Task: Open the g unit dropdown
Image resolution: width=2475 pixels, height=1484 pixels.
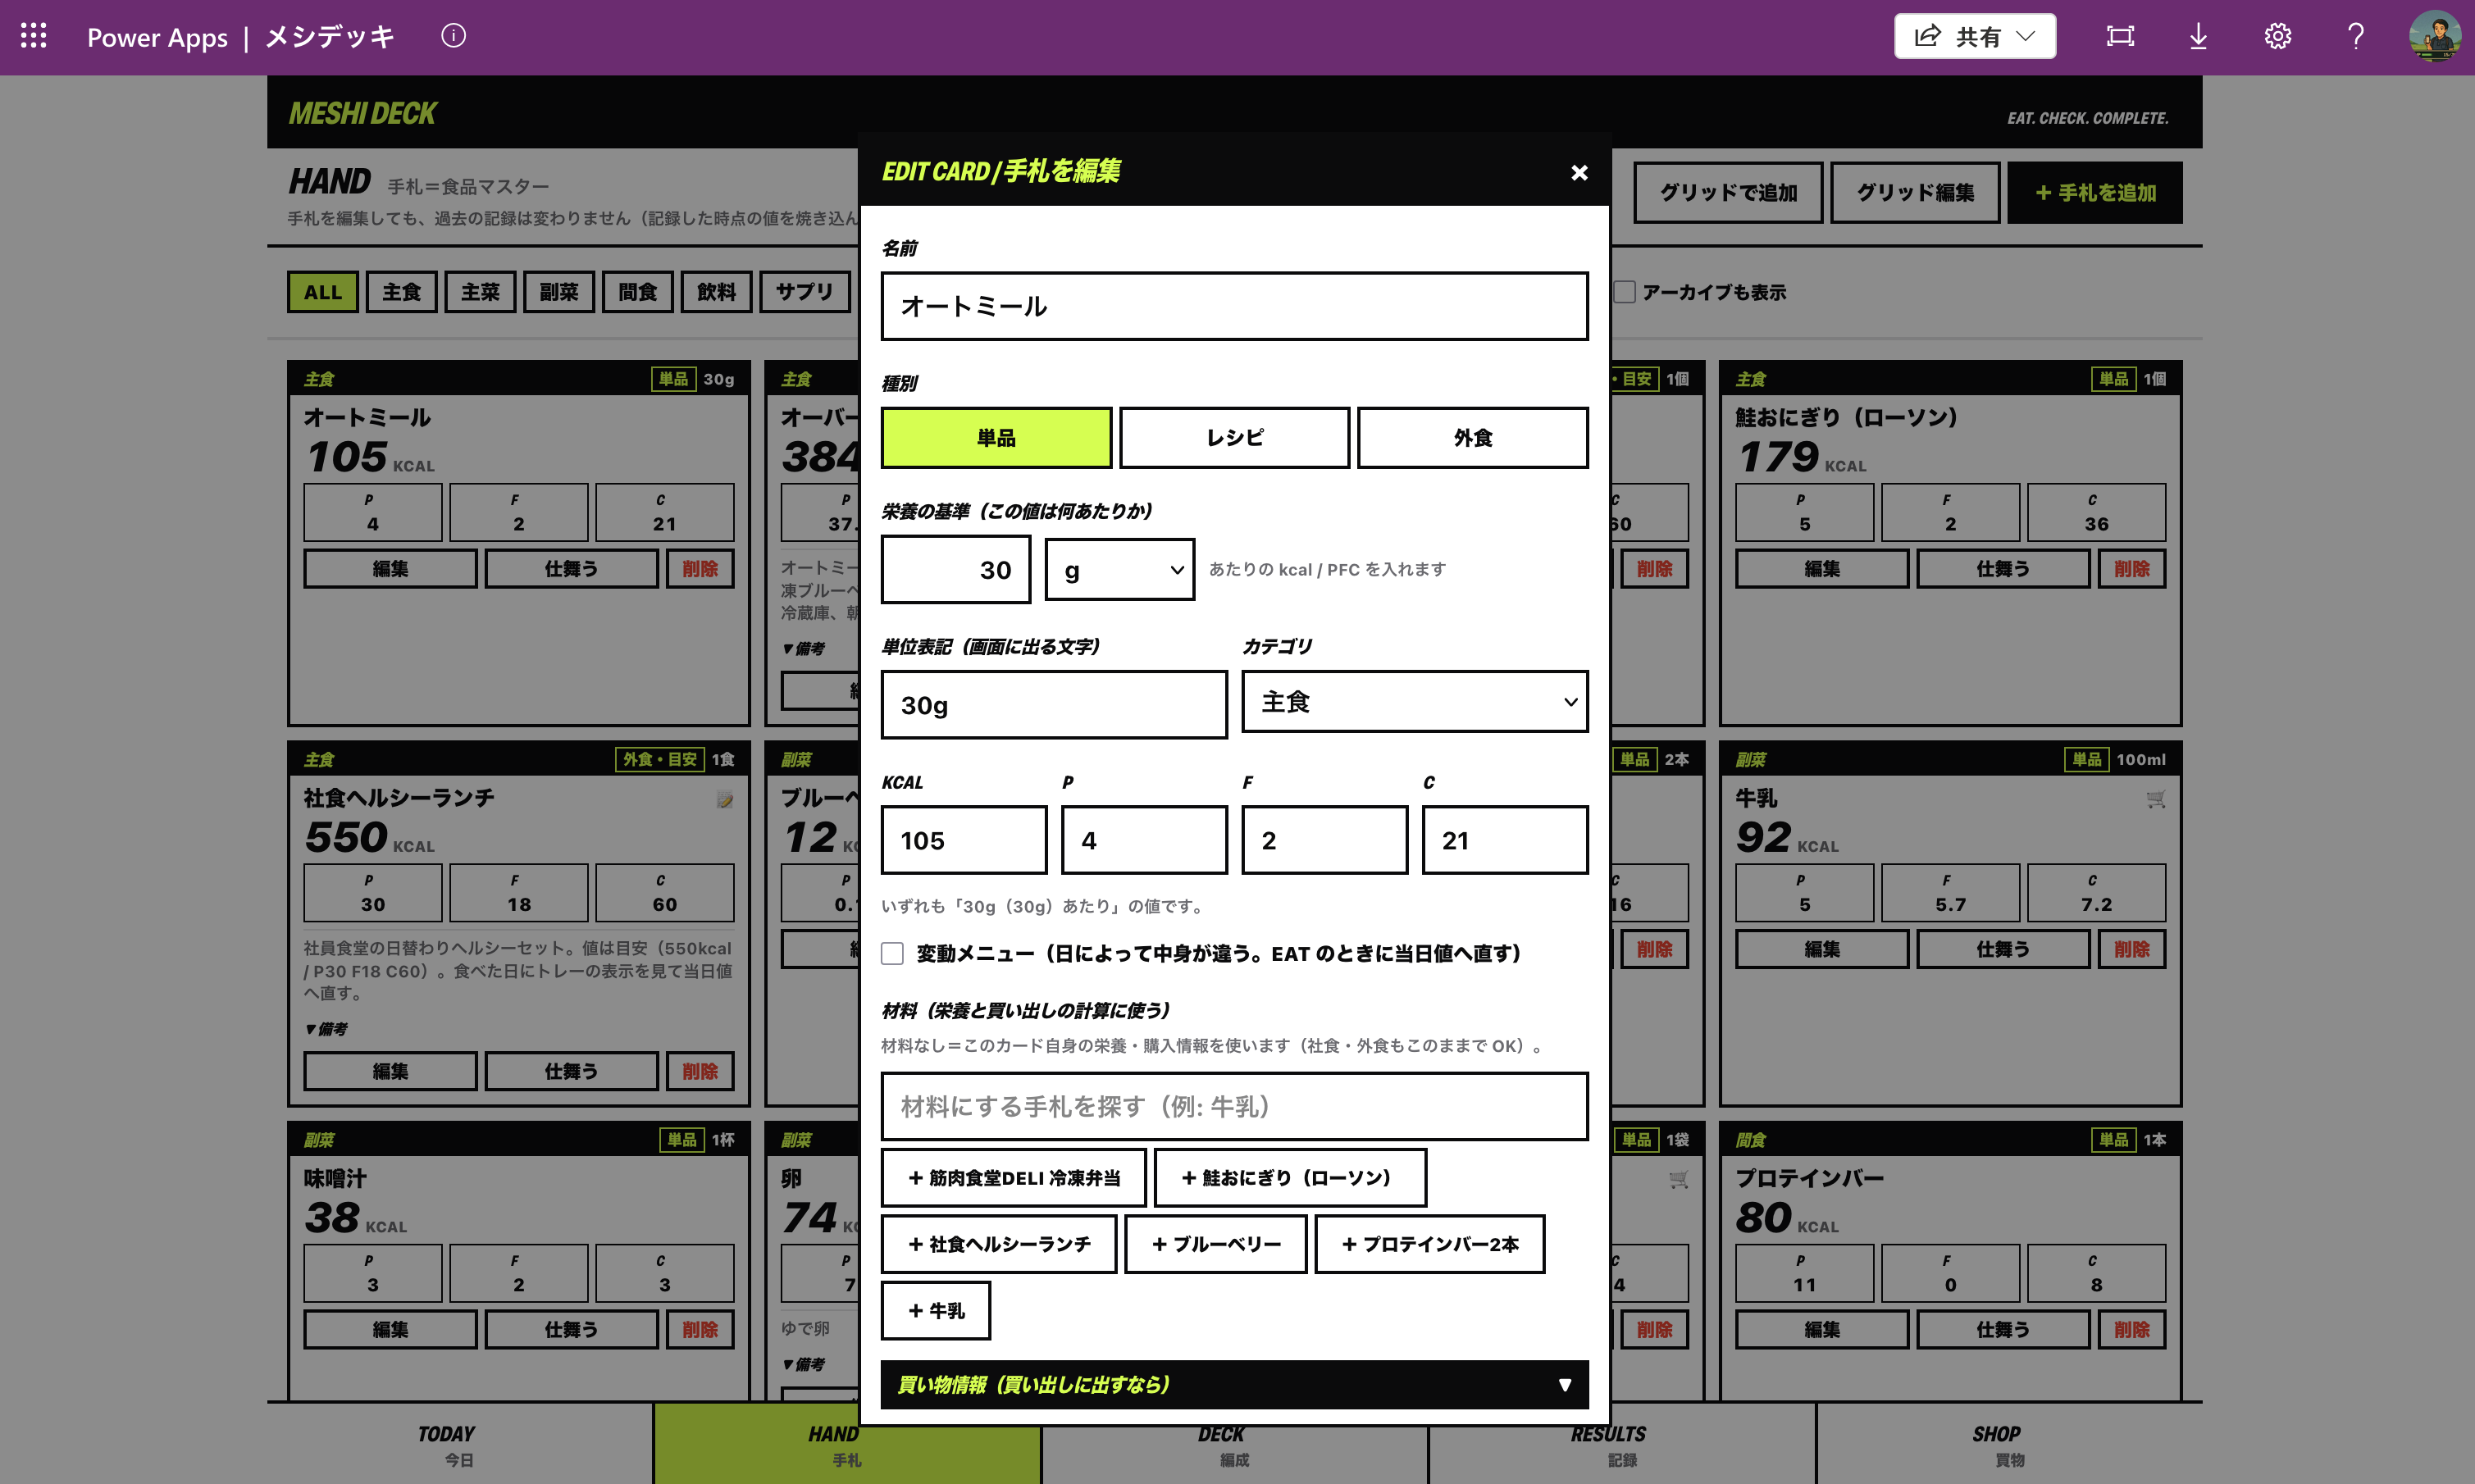Action: pyautogui.click(x=1119, y=569)
